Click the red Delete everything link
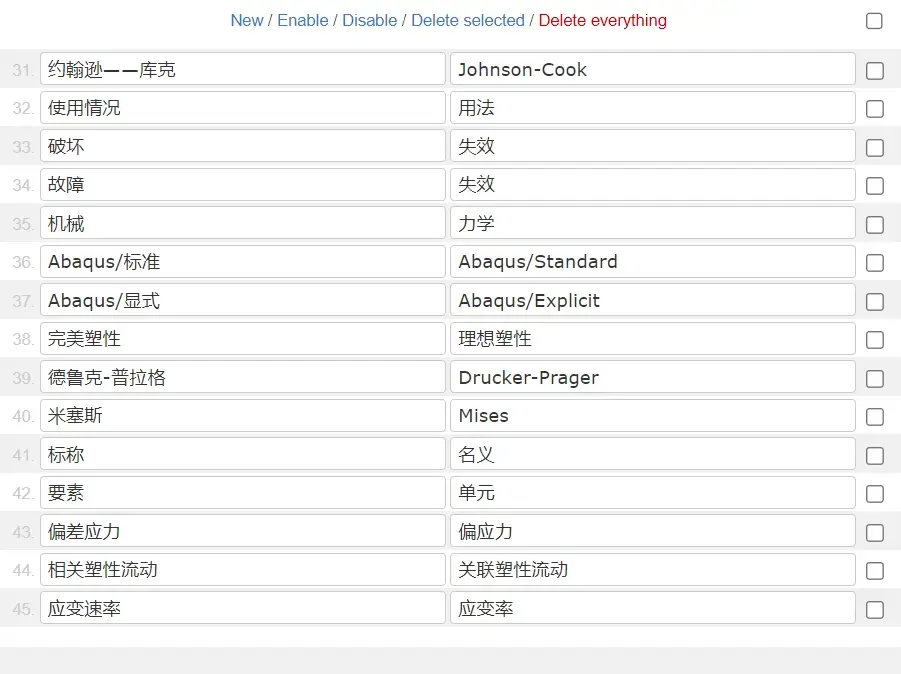The width and height of the screenshot is (901, 674). pyautogui.click(x=602, y=21)
